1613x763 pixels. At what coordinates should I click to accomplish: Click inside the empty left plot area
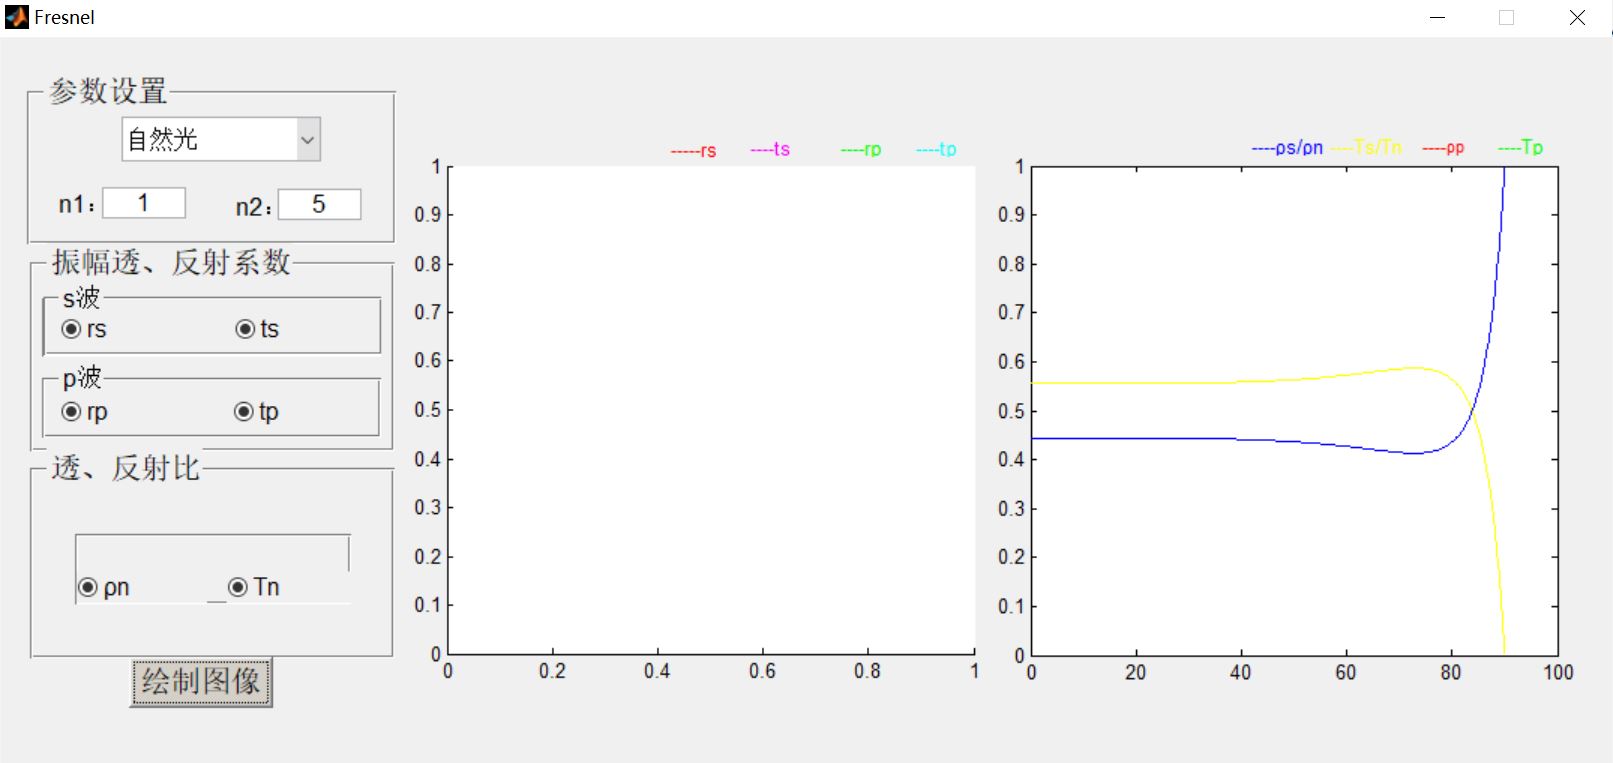click(711, 410)
